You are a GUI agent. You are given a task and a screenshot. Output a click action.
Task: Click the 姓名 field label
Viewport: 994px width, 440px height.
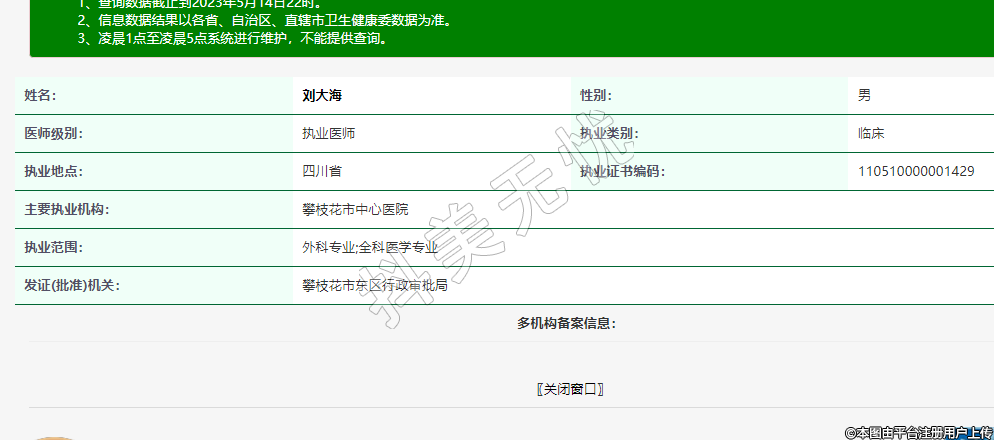pyautogui.click(x=40, y=95)
